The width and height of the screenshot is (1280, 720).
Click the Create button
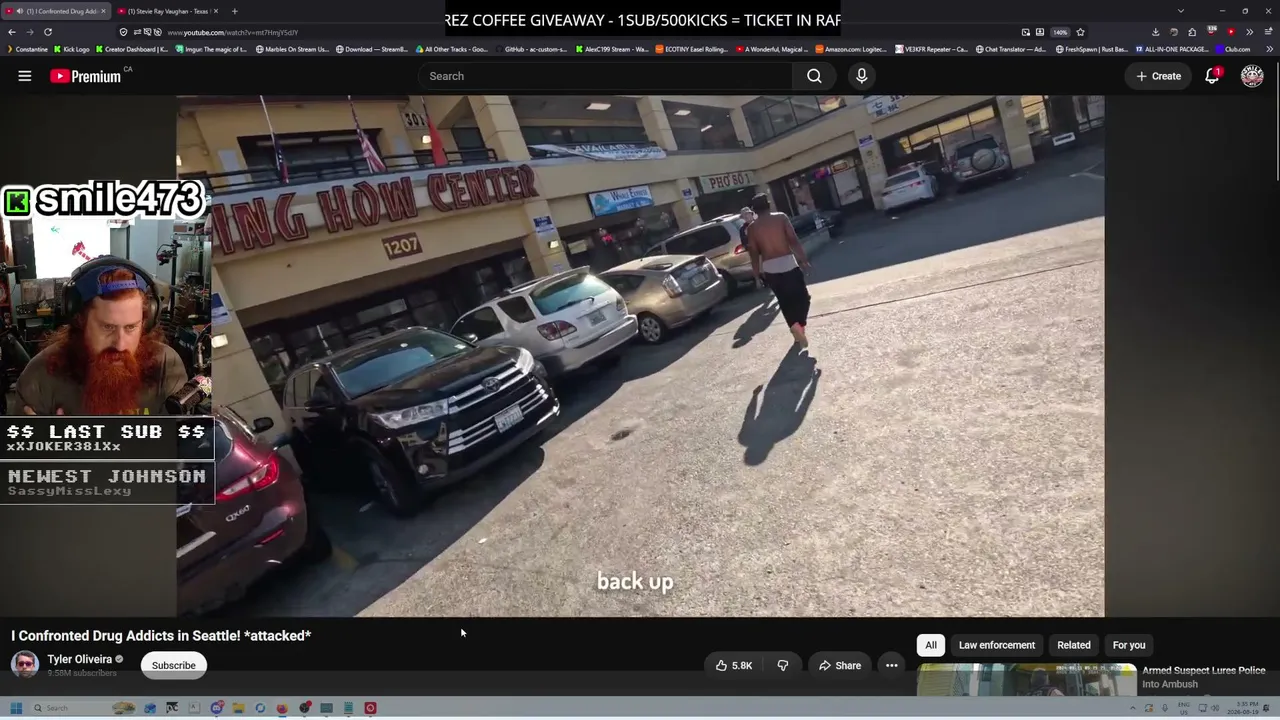click(1158, 76)
